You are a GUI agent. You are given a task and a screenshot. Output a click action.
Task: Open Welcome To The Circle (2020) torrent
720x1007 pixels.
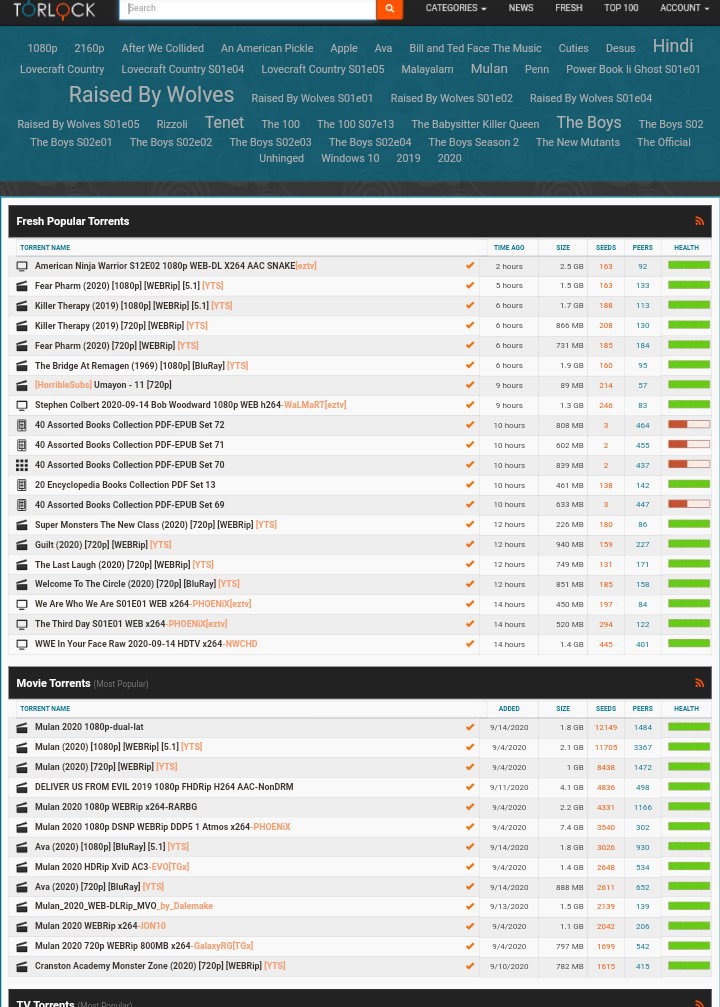137,584
